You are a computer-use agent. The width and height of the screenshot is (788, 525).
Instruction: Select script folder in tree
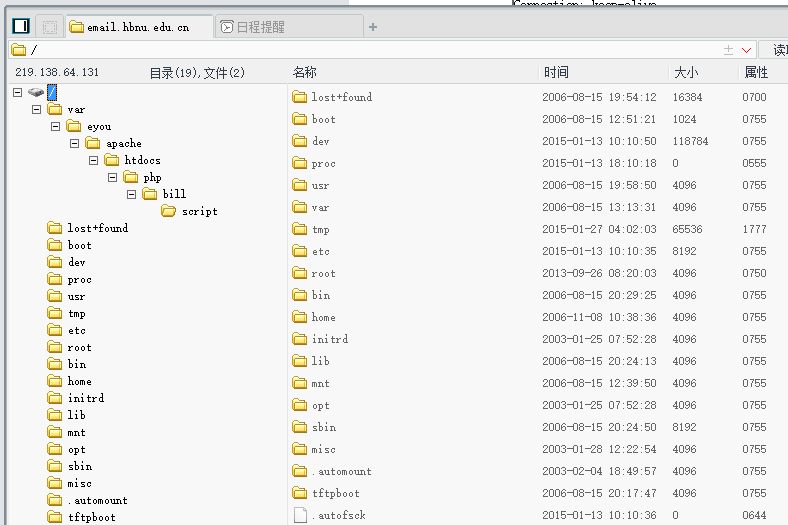pos(190,211)
